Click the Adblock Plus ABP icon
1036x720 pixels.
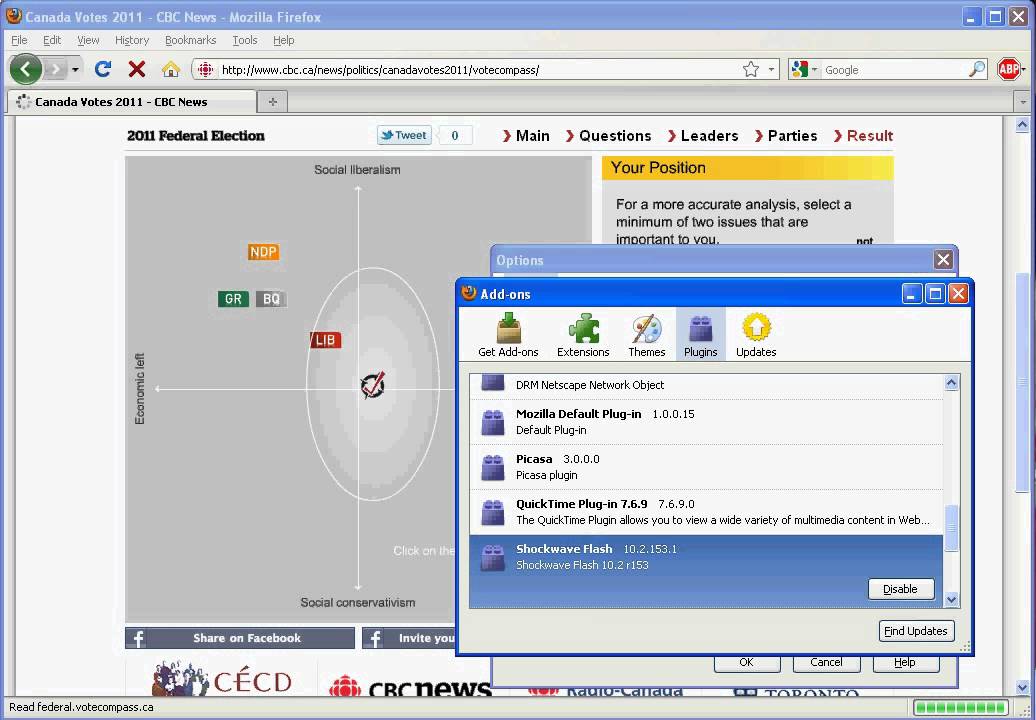coord(1008,69)
